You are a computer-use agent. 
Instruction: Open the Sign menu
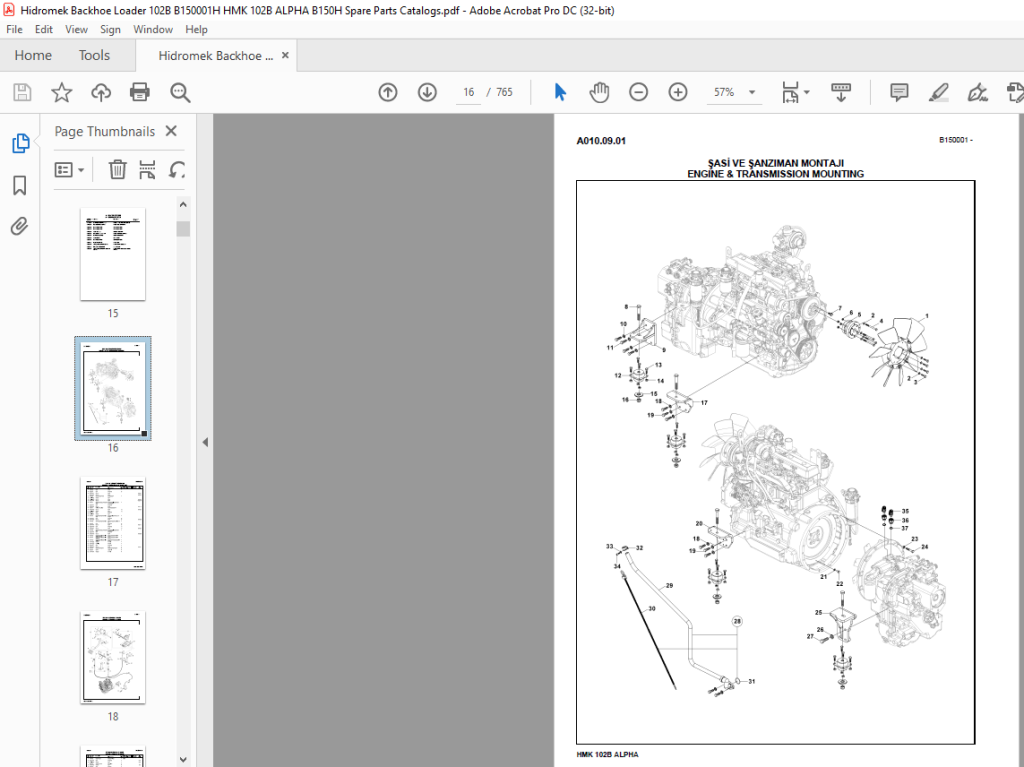tap(110, 29)
